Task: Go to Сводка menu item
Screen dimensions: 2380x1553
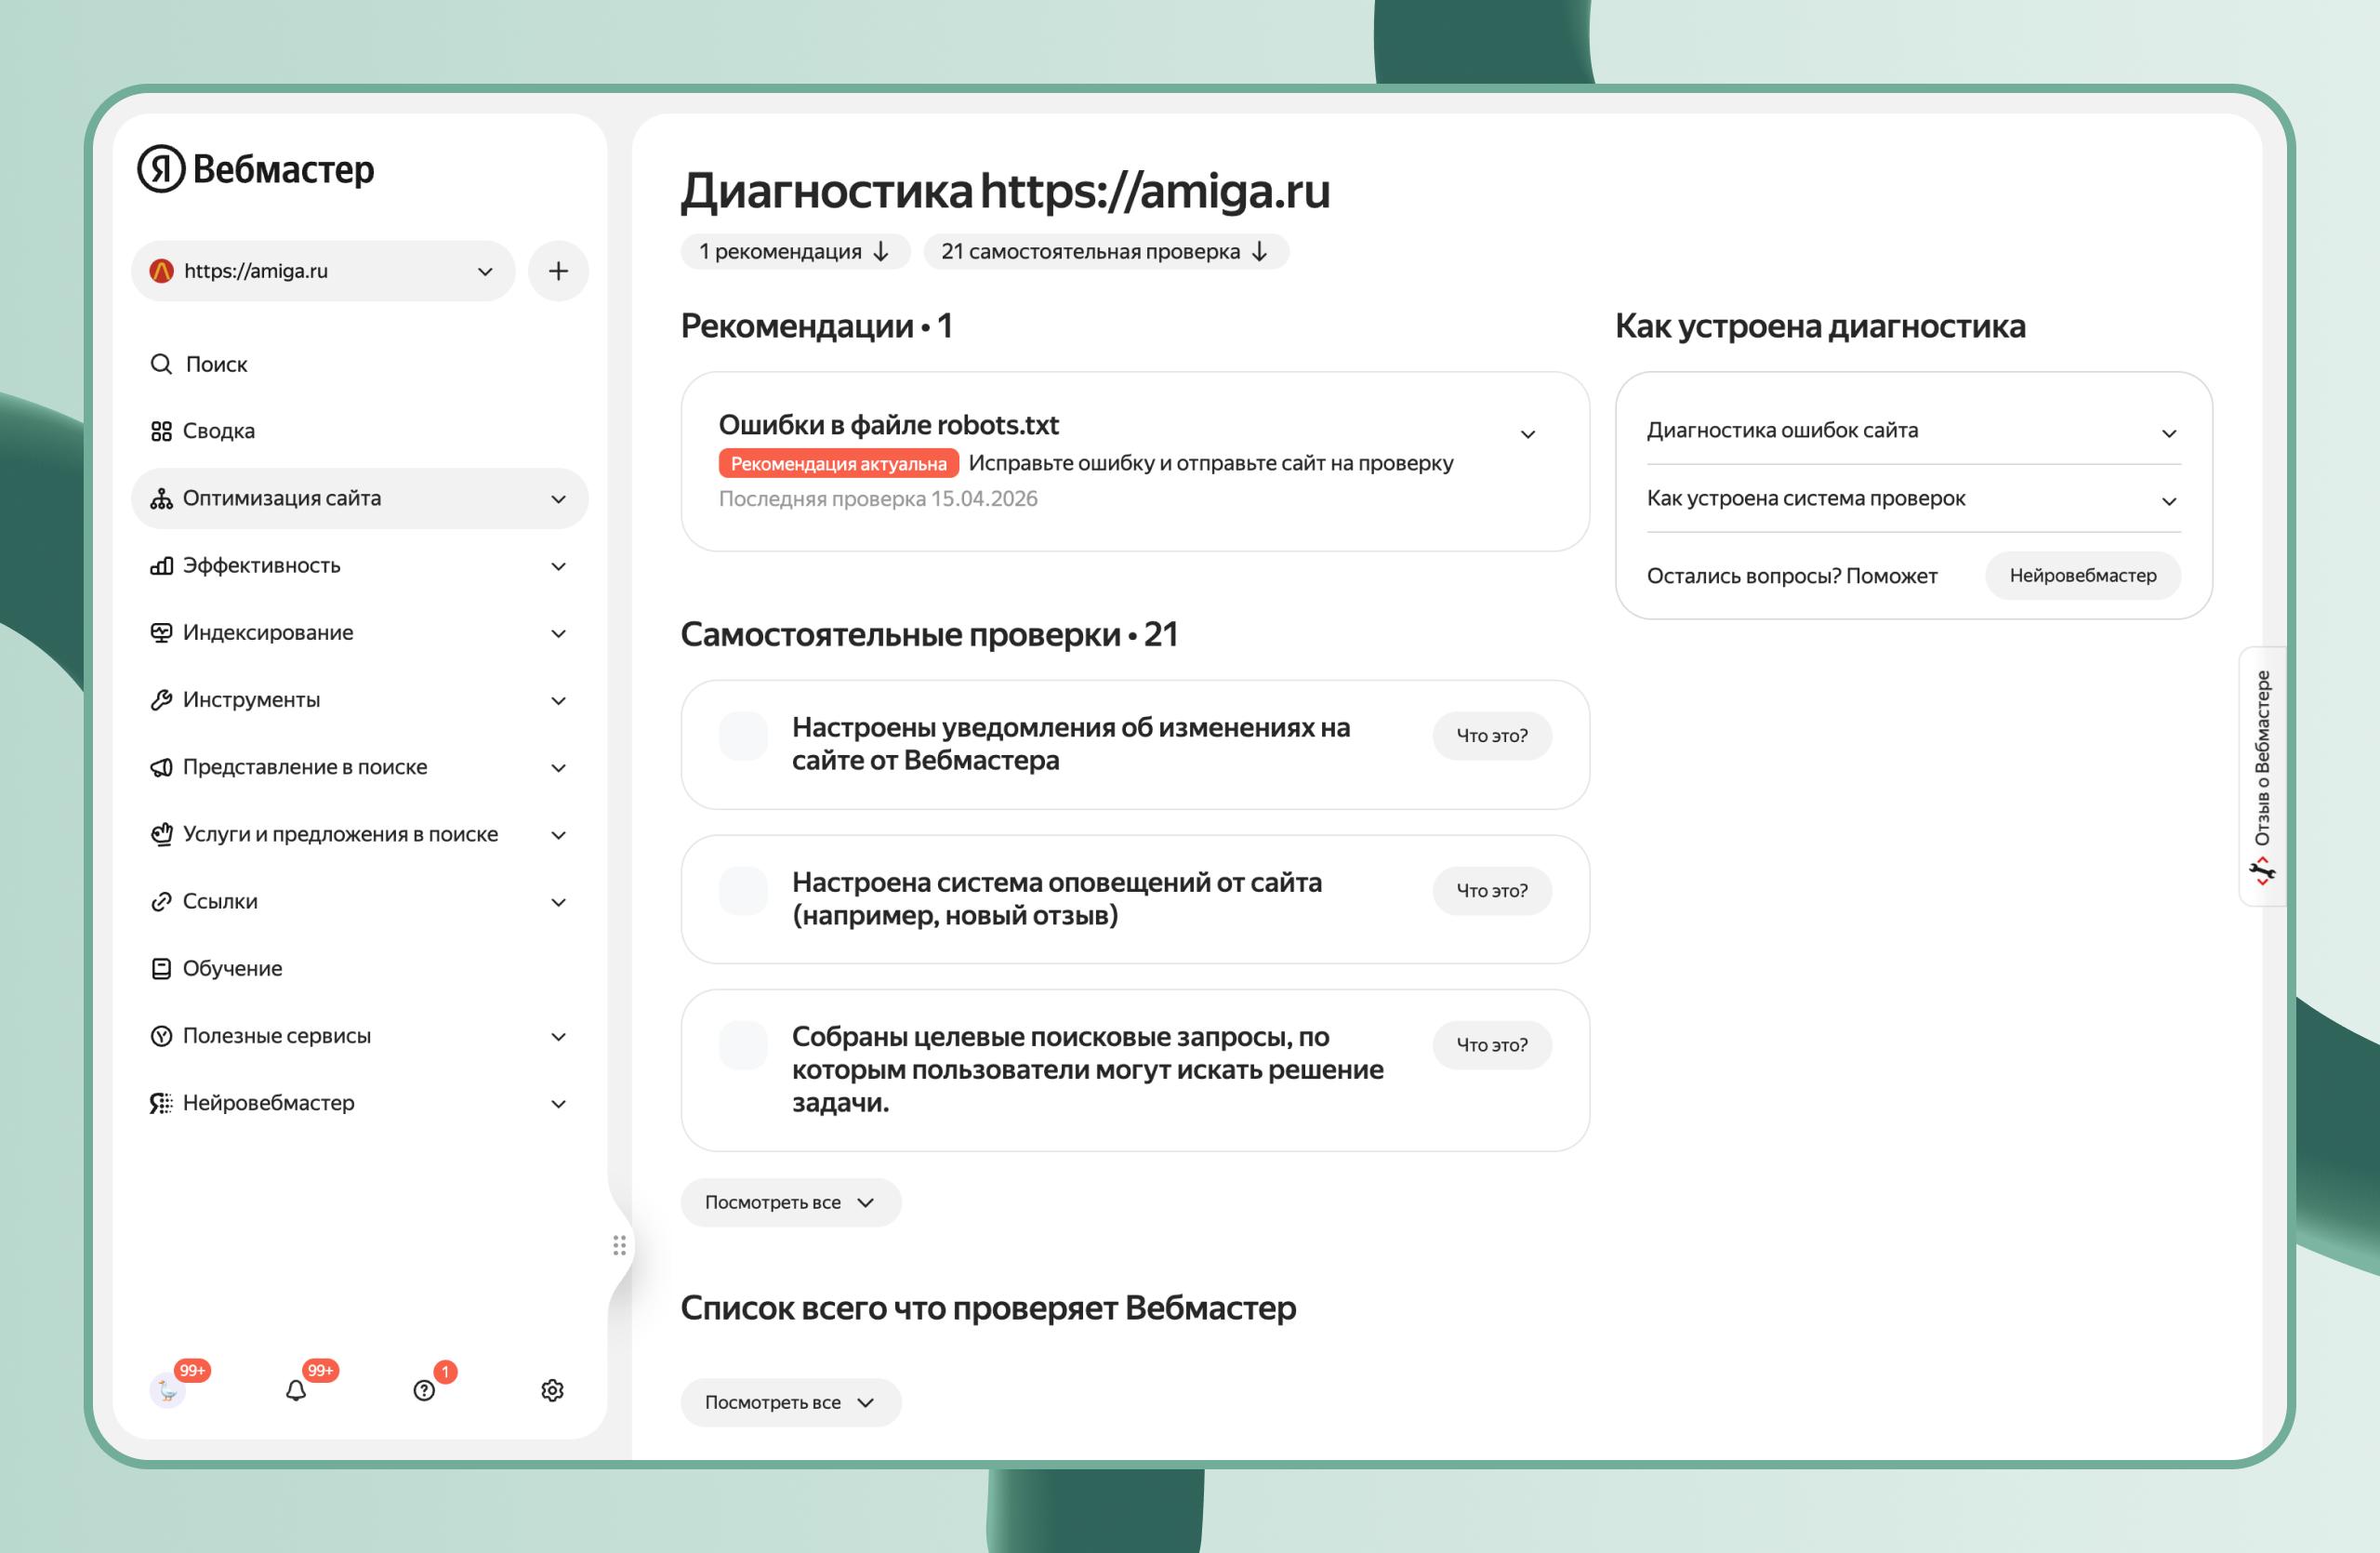Action: click(360, 431)
